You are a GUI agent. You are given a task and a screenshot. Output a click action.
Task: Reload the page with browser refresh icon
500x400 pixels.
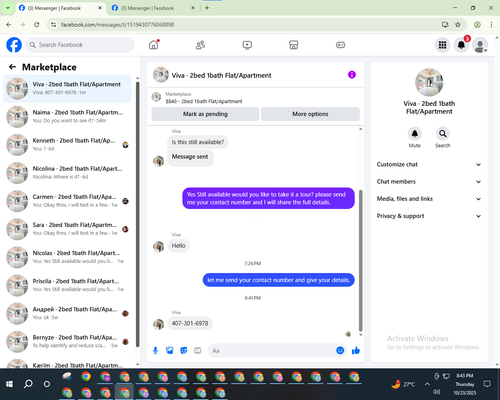(37, 24)
